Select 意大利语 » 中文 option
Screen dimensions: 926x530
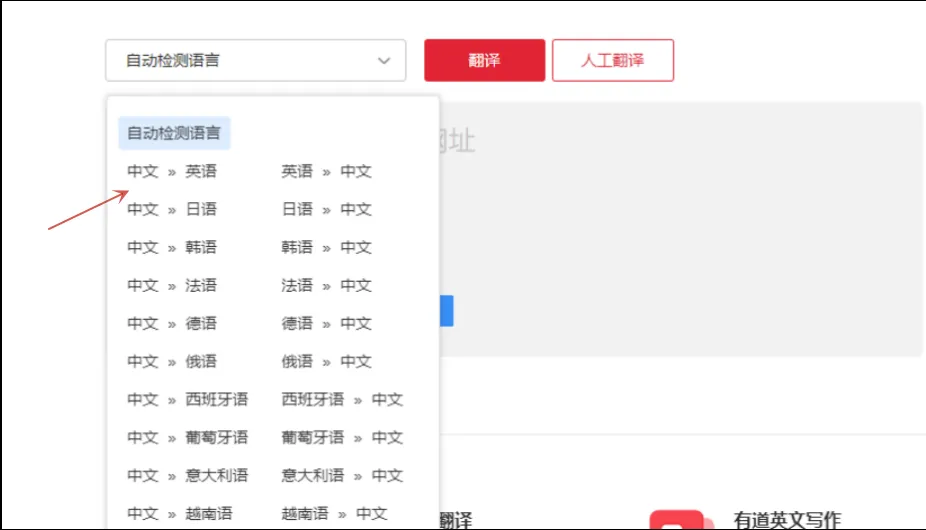point(342,475)
